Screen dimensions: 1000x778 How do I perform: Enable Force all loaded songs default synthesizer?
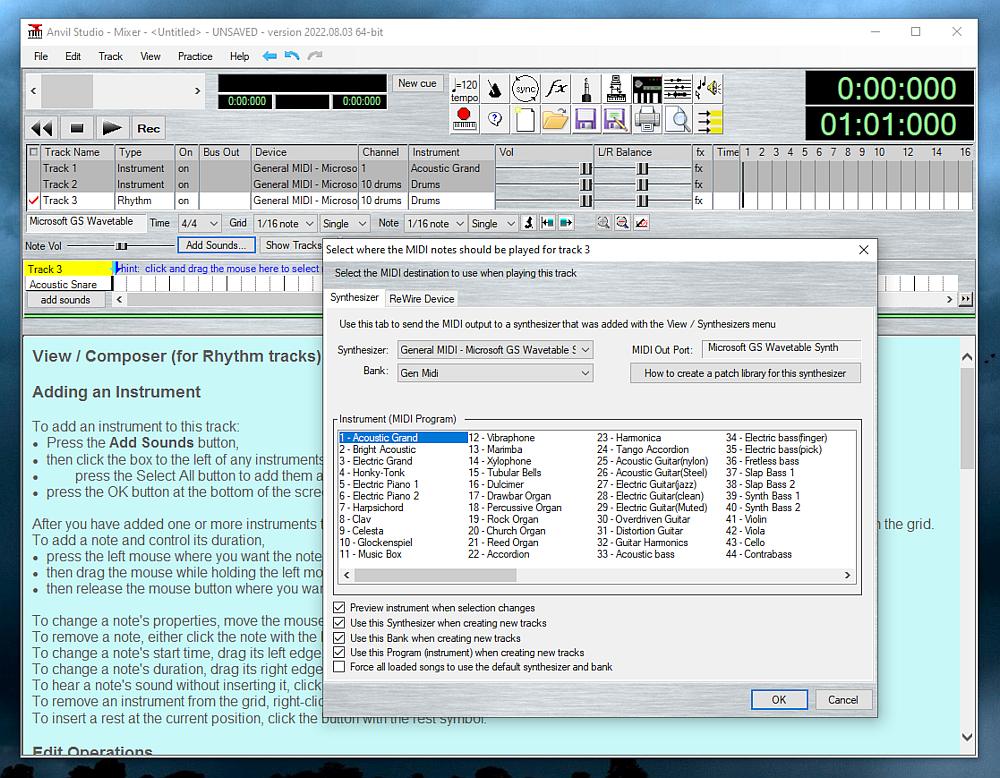(339, 667)
